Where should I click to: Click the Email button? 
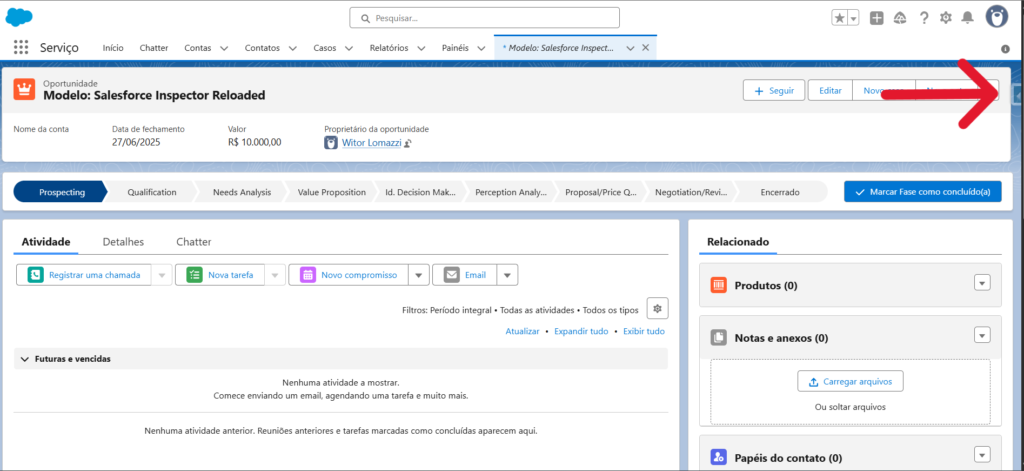(x=464, y=275)
